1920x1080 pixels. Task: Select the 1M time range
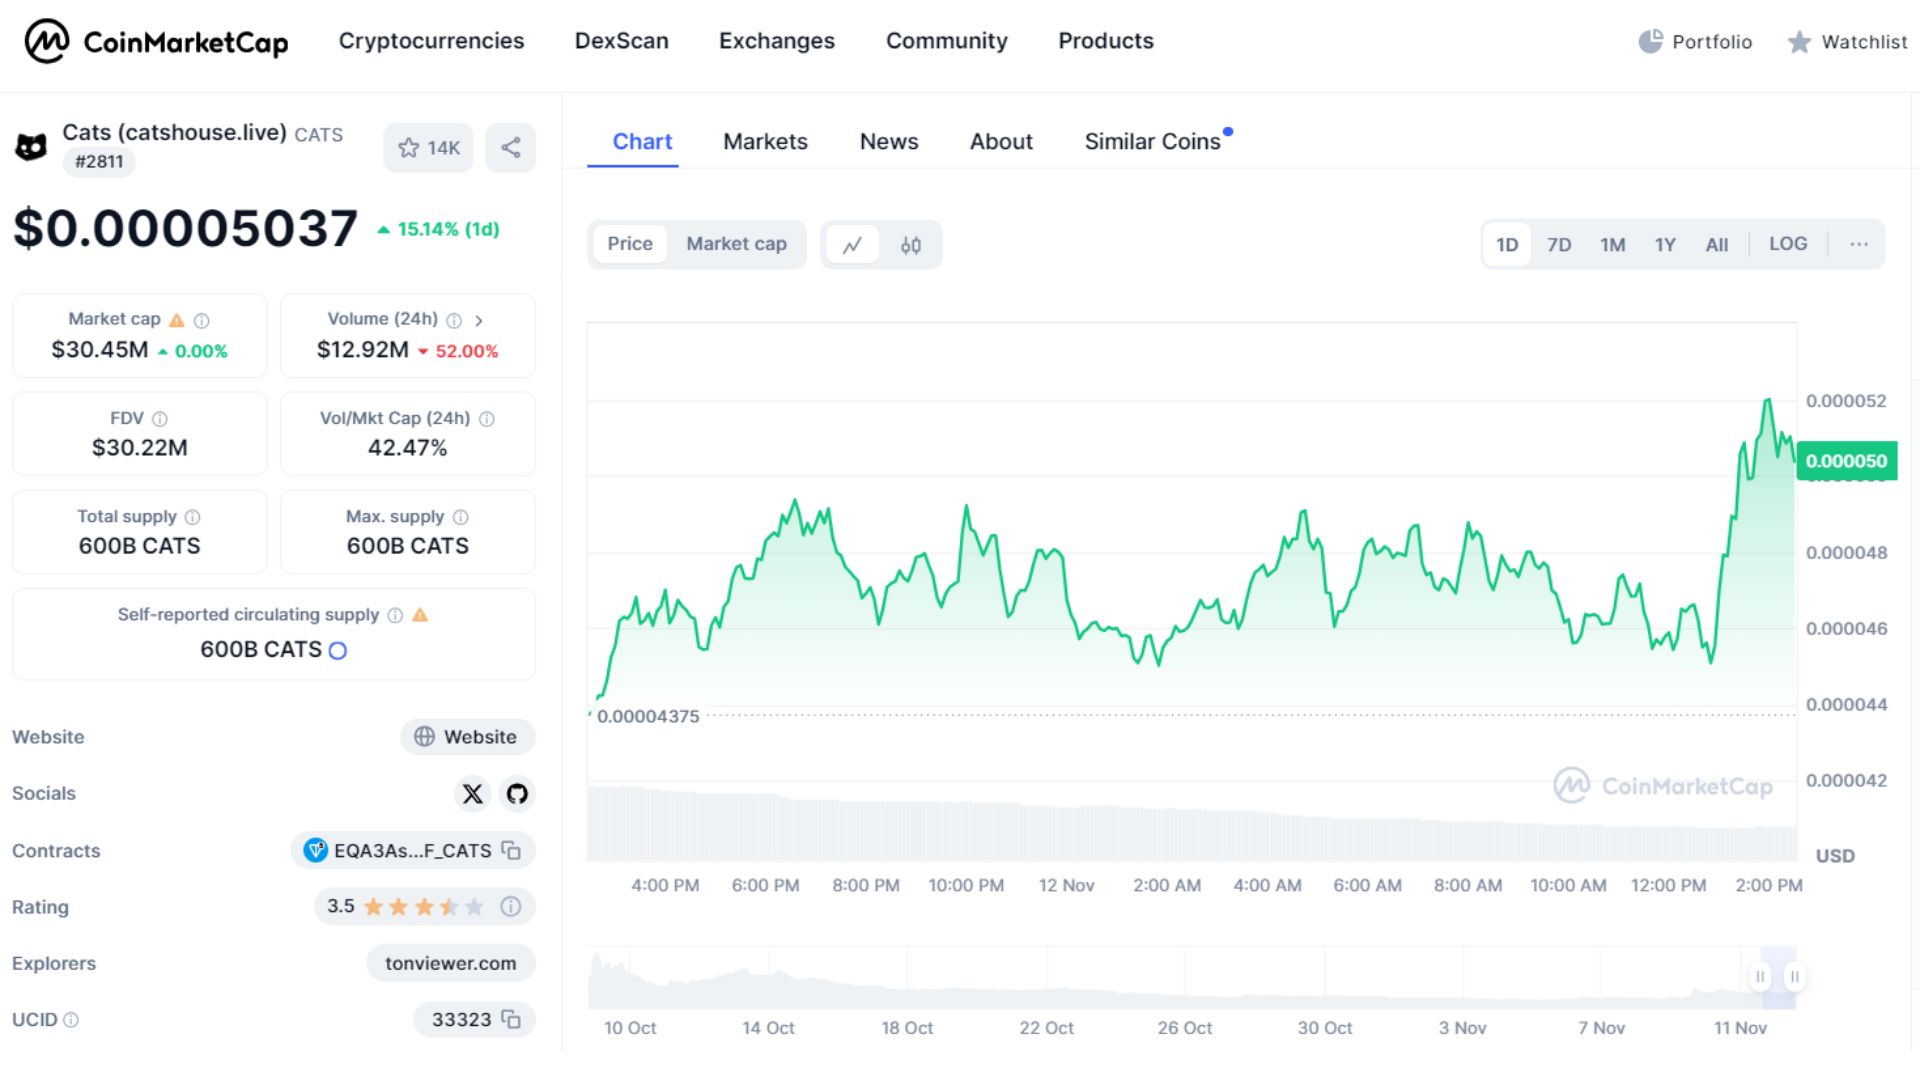point(1612,245)
